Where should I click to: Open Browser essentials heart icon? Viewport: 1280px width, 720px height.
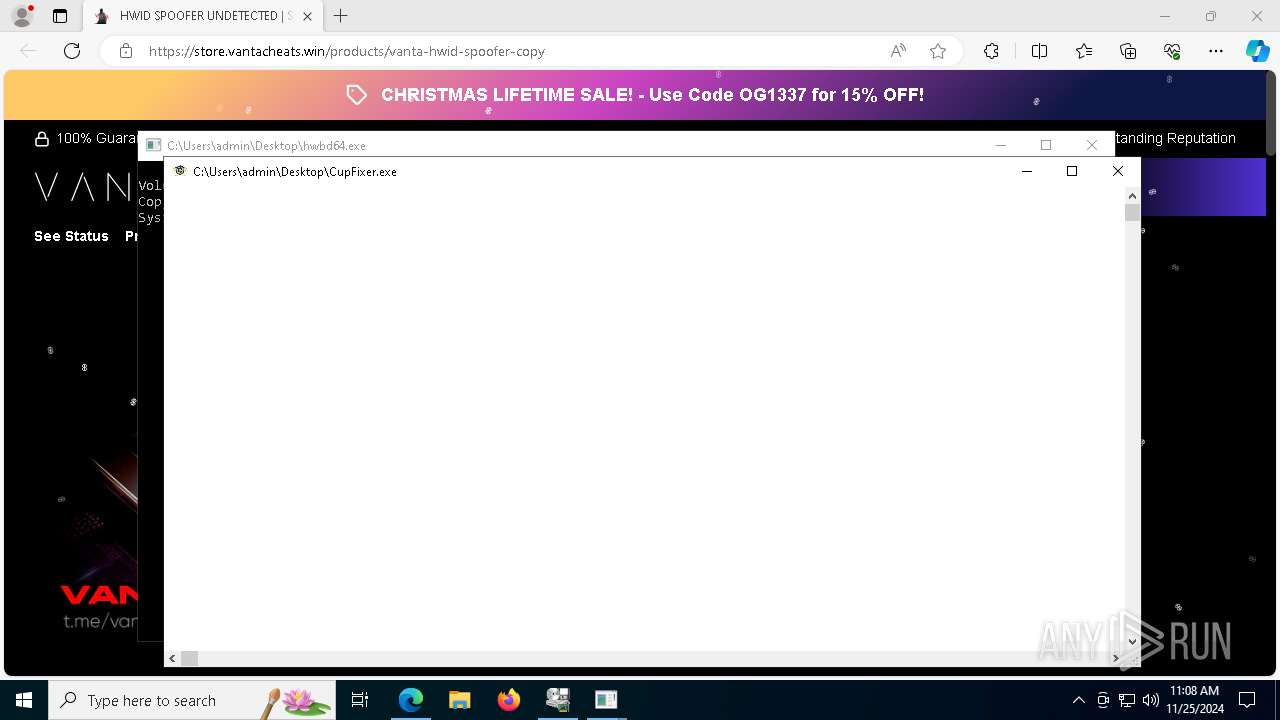[x=1172, y=51]
